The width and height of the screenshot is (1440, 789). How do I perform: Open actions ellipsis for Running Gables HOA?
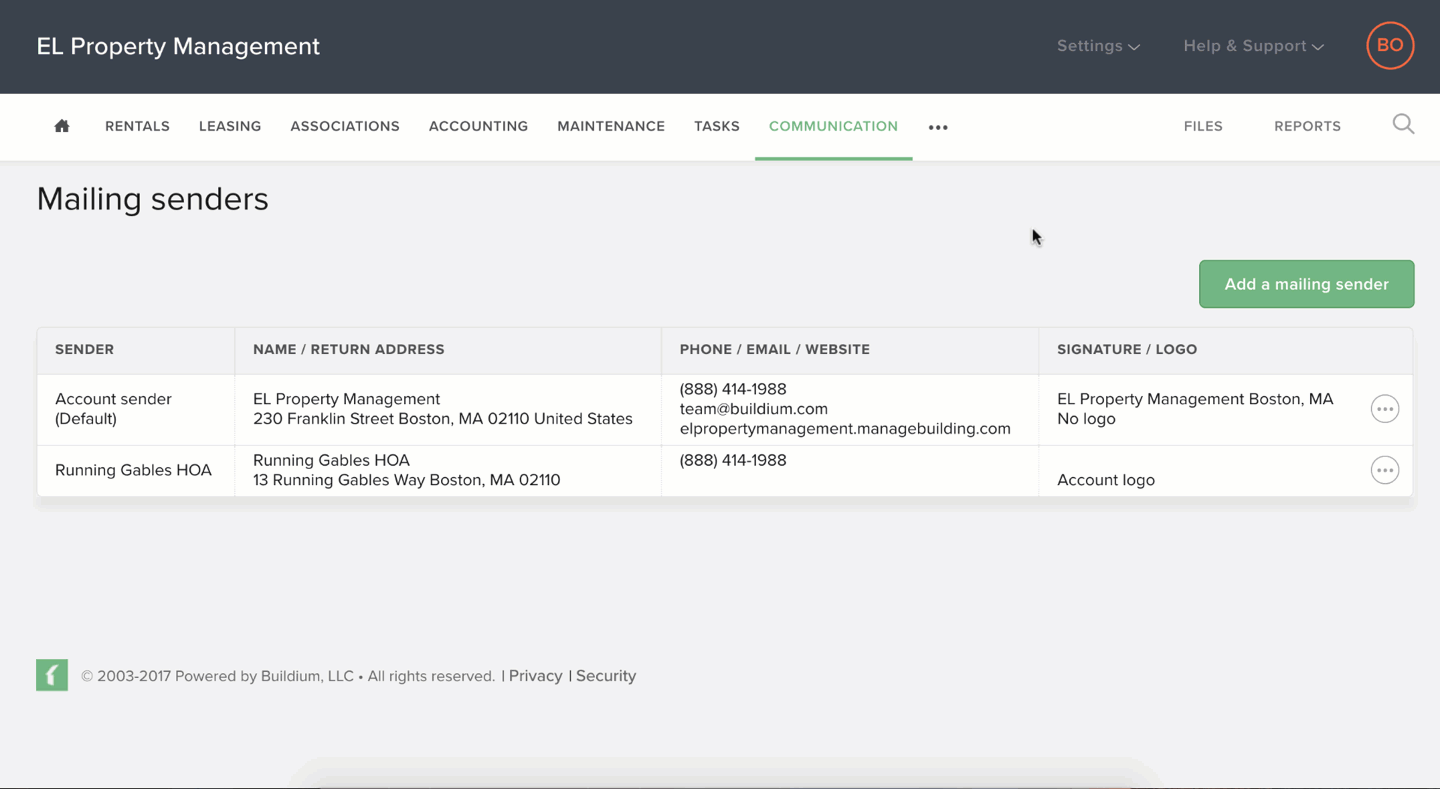pos(1385,470)
